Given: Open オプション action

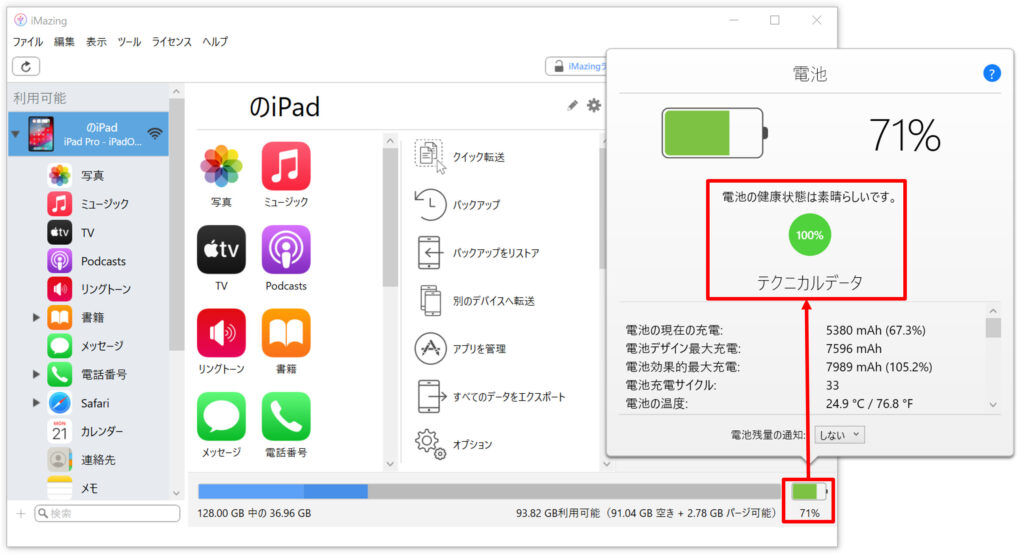Looking at the screenshot, I should tap(455, 445).
